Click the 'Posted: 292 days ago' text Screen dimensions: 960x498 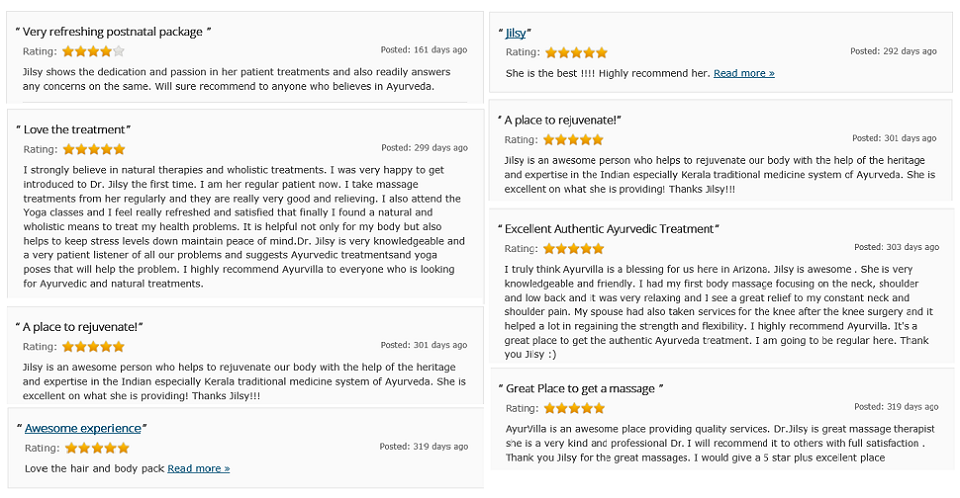click(x=893, y=51)
